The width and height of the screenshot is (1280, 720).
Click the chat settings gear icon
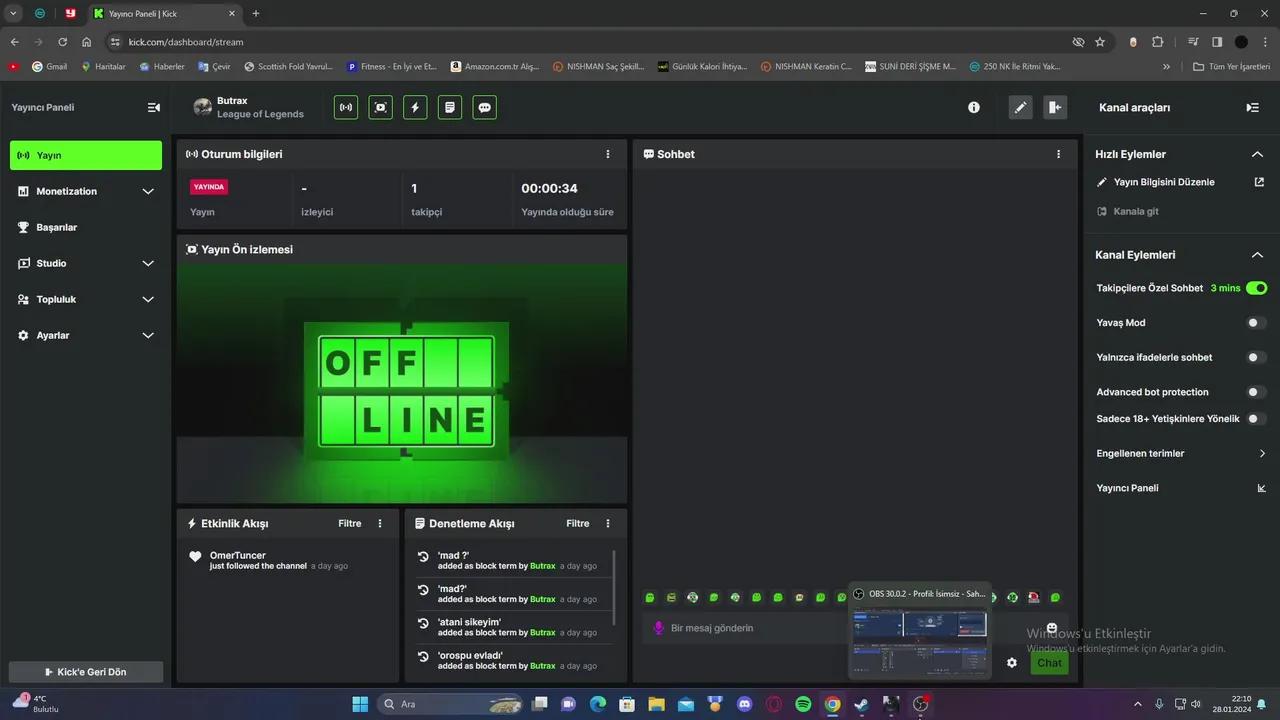click(x=1012, y=662)
